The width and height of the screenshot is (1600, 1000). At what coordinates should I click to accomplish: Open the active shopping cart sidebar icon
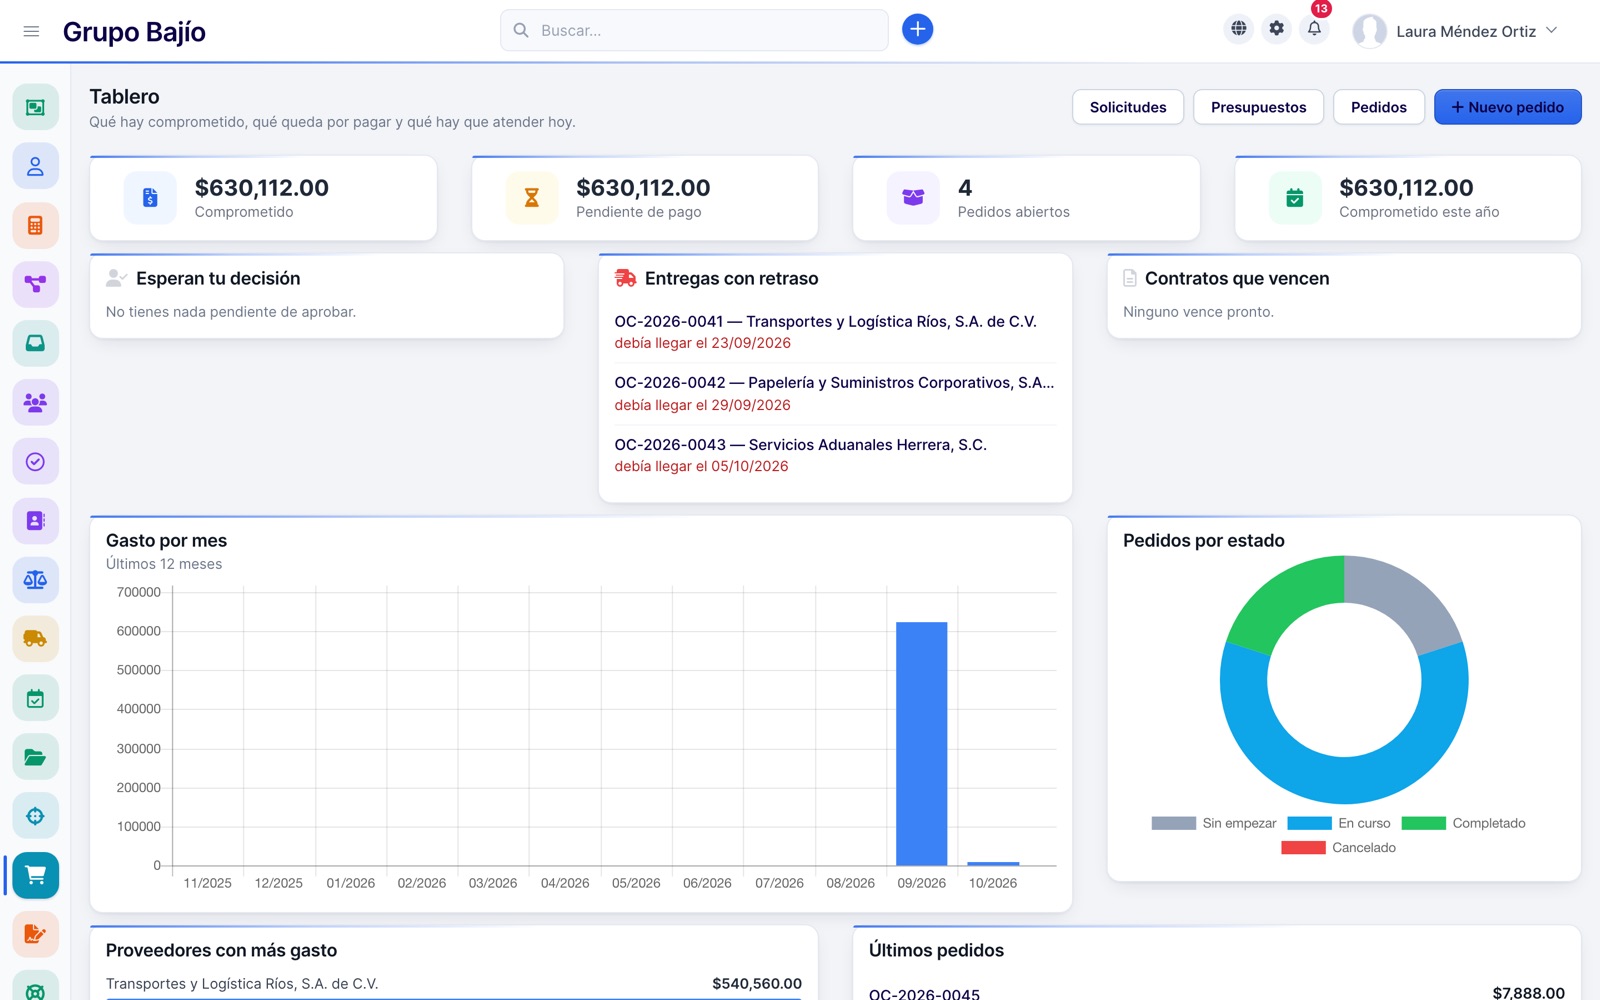point(35,875)
